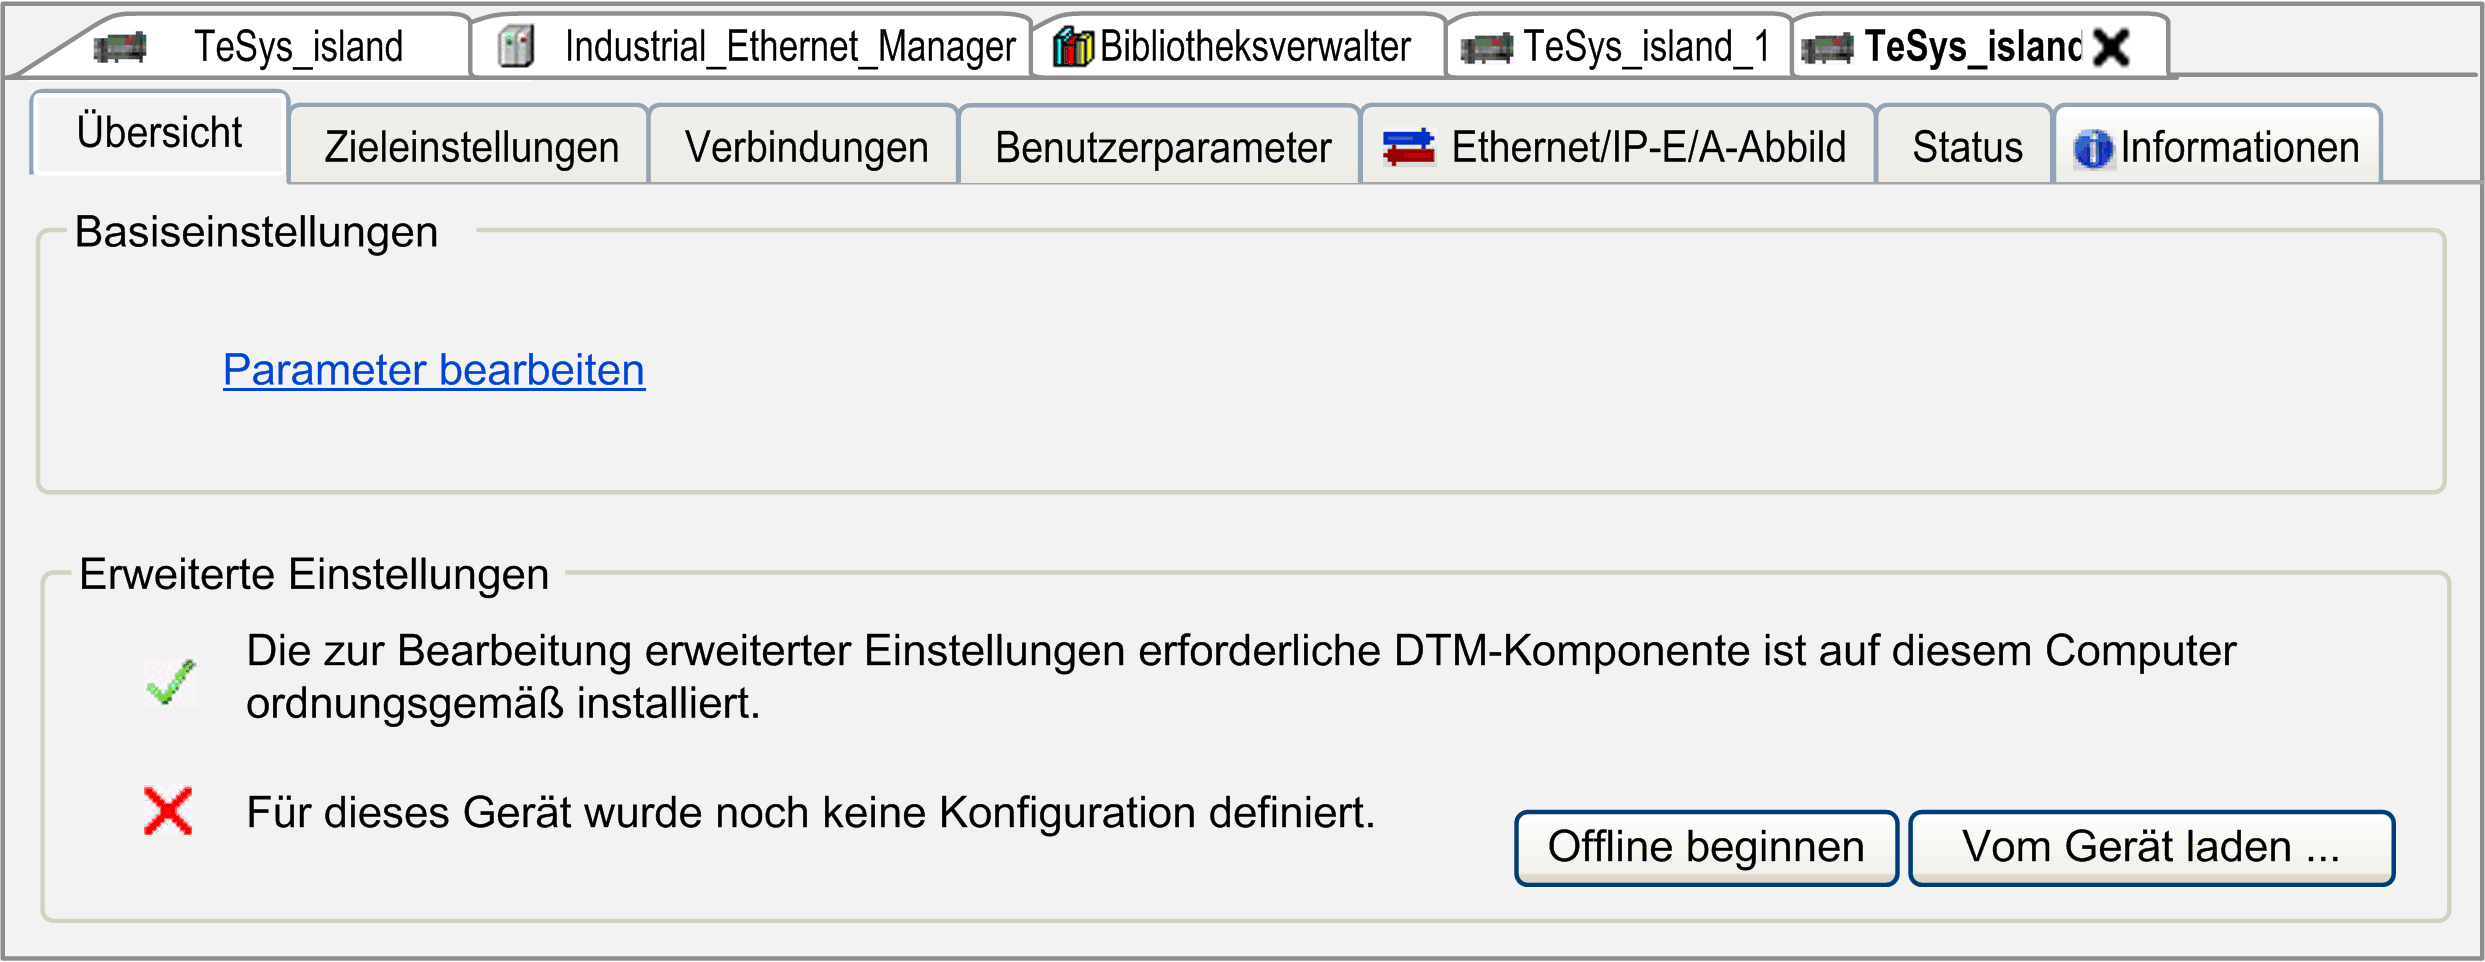Click the green checkmark DTM status icon
This screenshot has width=2485, height=962.
[x=171, y=682]
